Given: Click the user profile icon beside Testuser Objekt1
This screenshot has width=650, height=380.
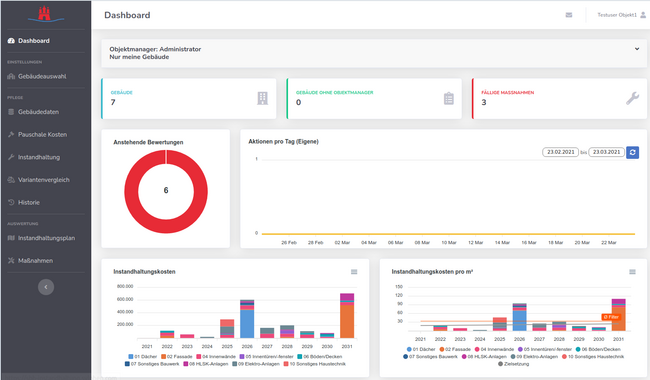Looking at the screenshot, I should tap(643, 15).
